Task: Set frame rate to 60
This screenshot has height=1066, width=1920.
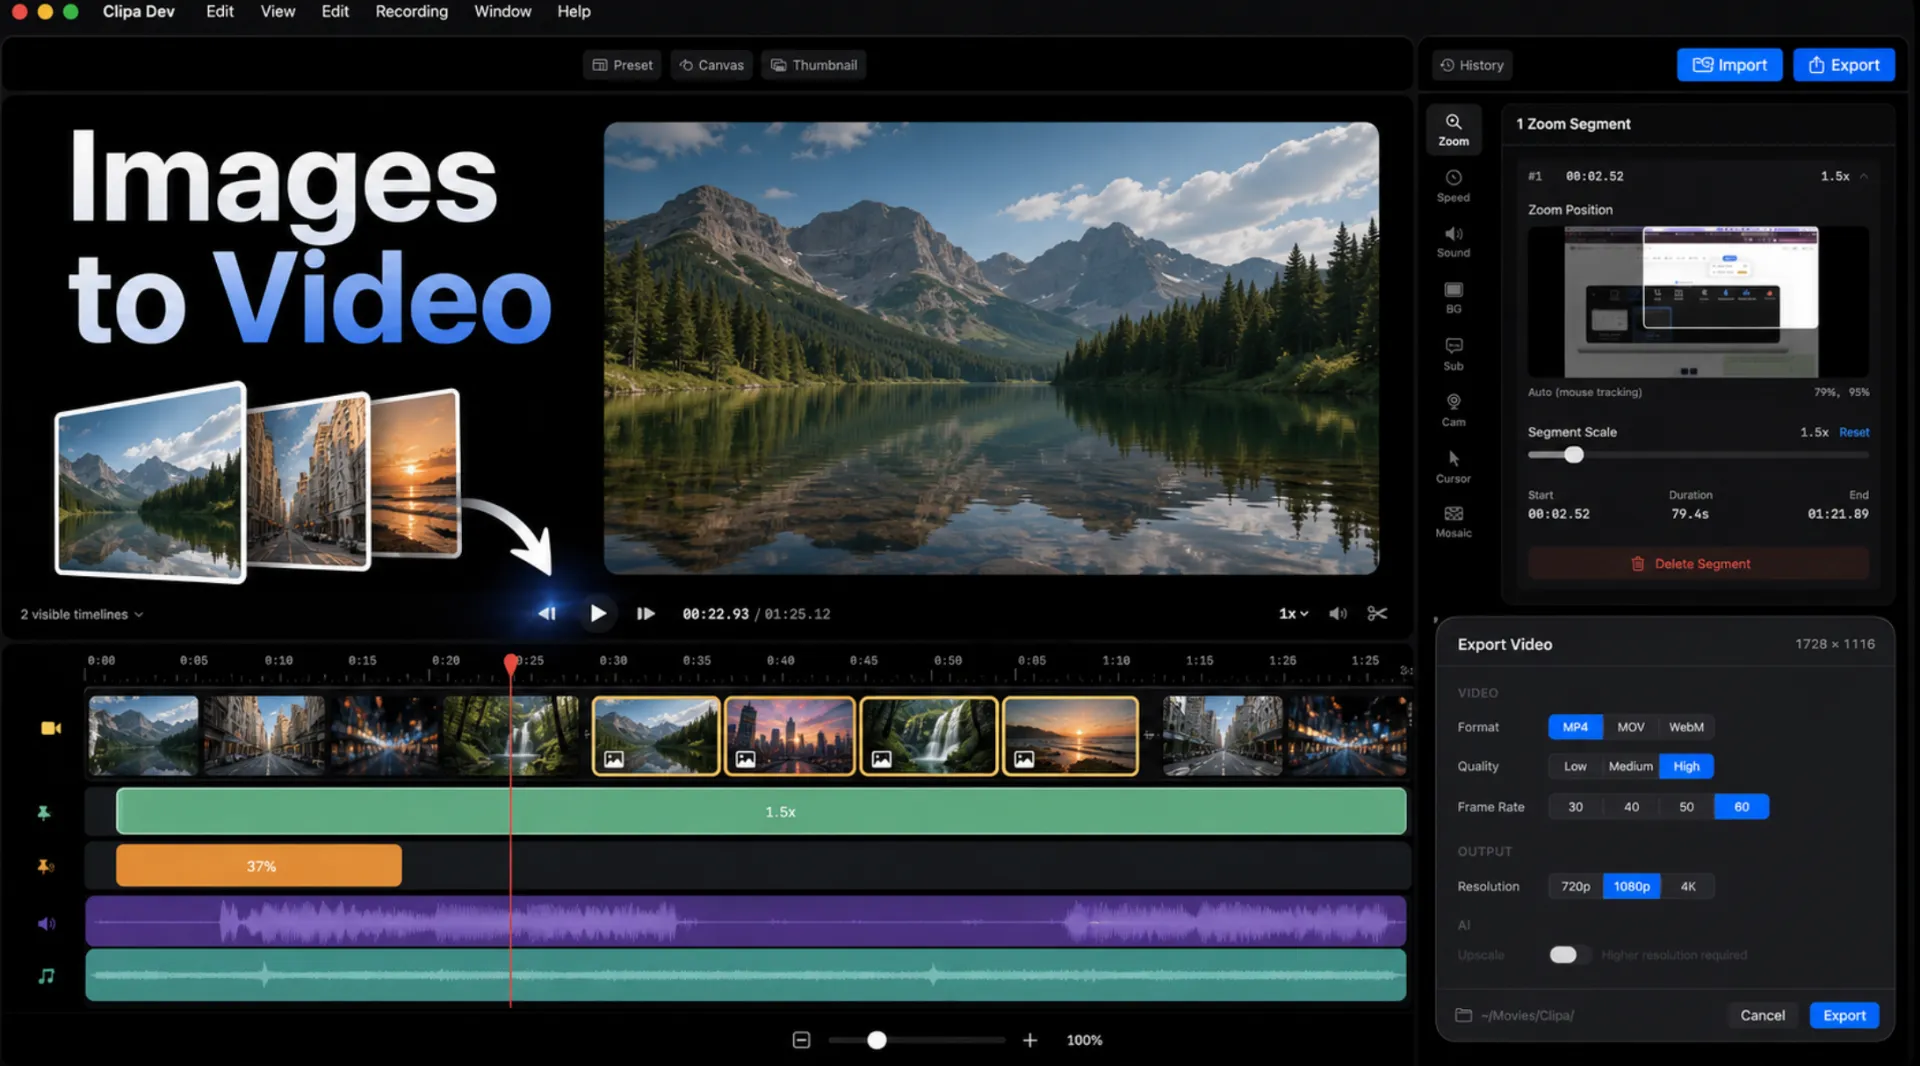Action: click(1742, 807)
